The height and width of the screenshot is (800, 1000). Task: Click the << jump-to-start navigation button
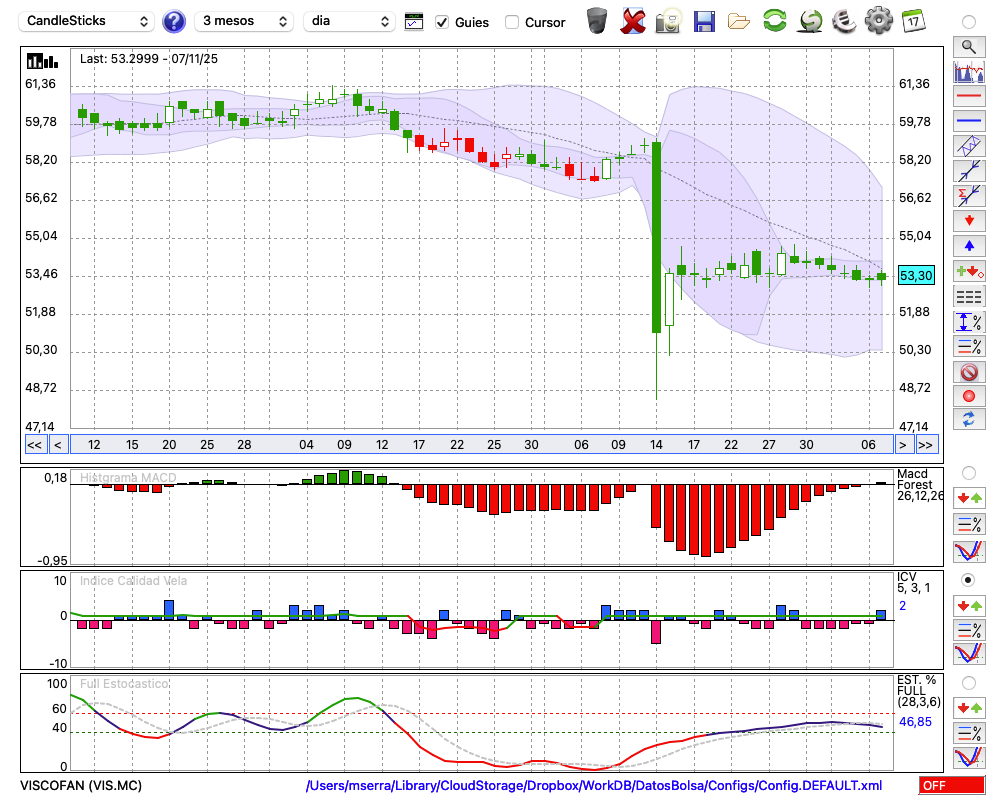click(x=34, y=445)
